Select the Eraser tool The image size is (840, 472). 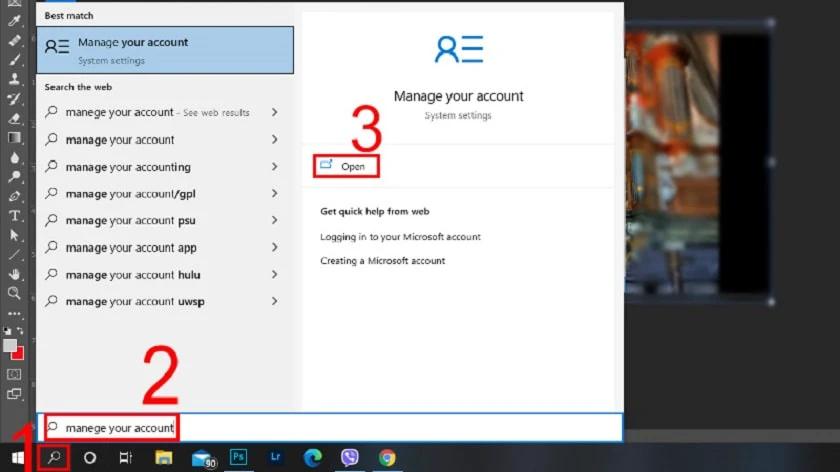coord(14,118)
